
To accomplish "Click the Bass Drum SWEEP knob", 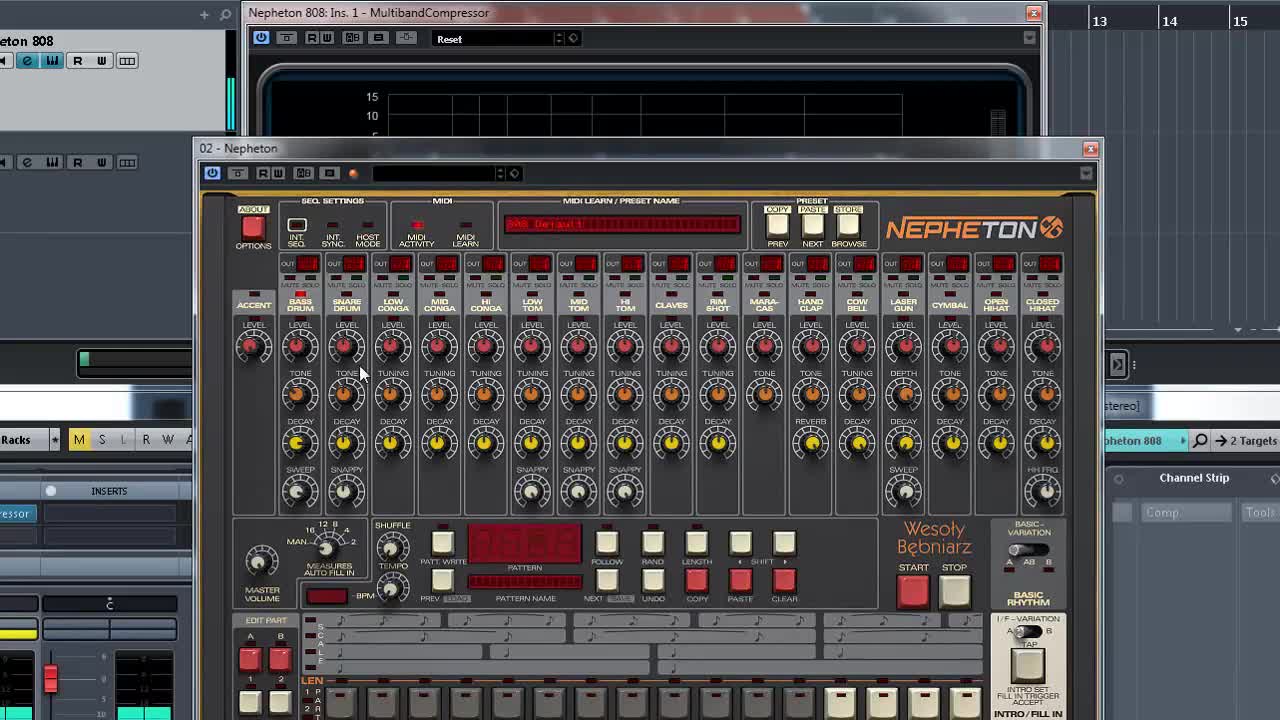I will tap(299, 491).
